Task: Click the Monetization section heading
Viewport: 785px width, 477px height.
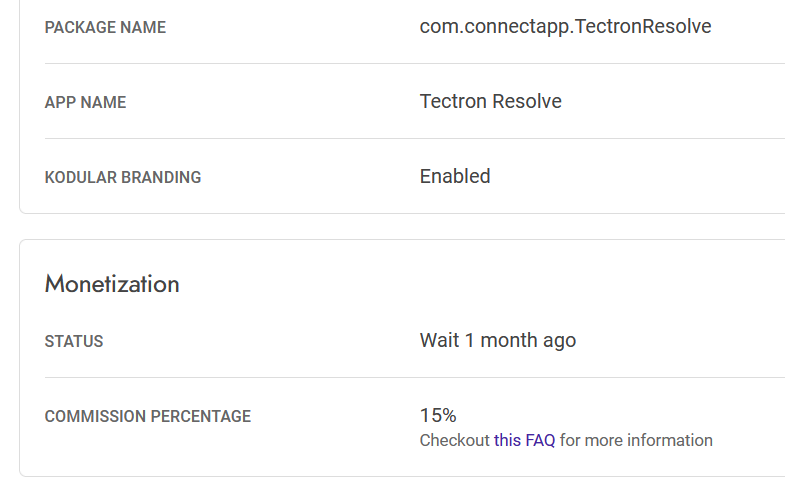Action: tap(112, 284)
